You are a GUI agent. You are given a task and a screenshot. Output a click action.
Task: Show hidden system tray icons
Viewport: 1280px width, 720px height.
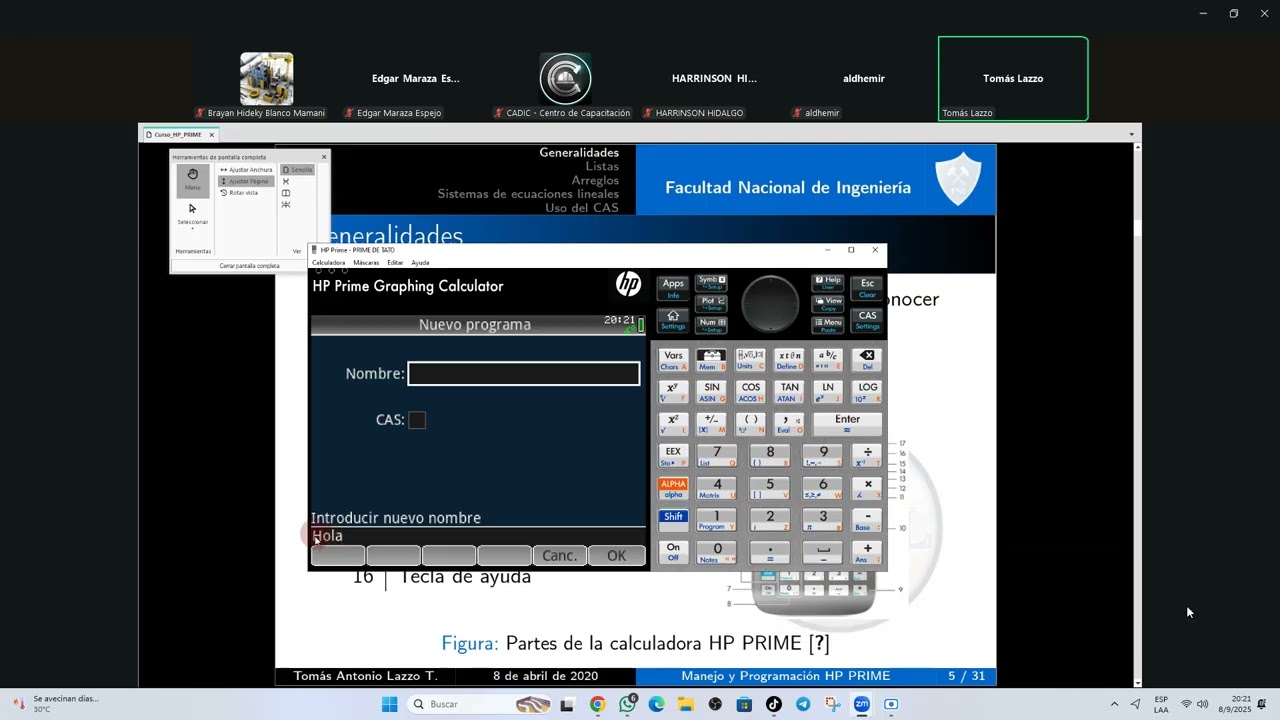[1114, 704]
